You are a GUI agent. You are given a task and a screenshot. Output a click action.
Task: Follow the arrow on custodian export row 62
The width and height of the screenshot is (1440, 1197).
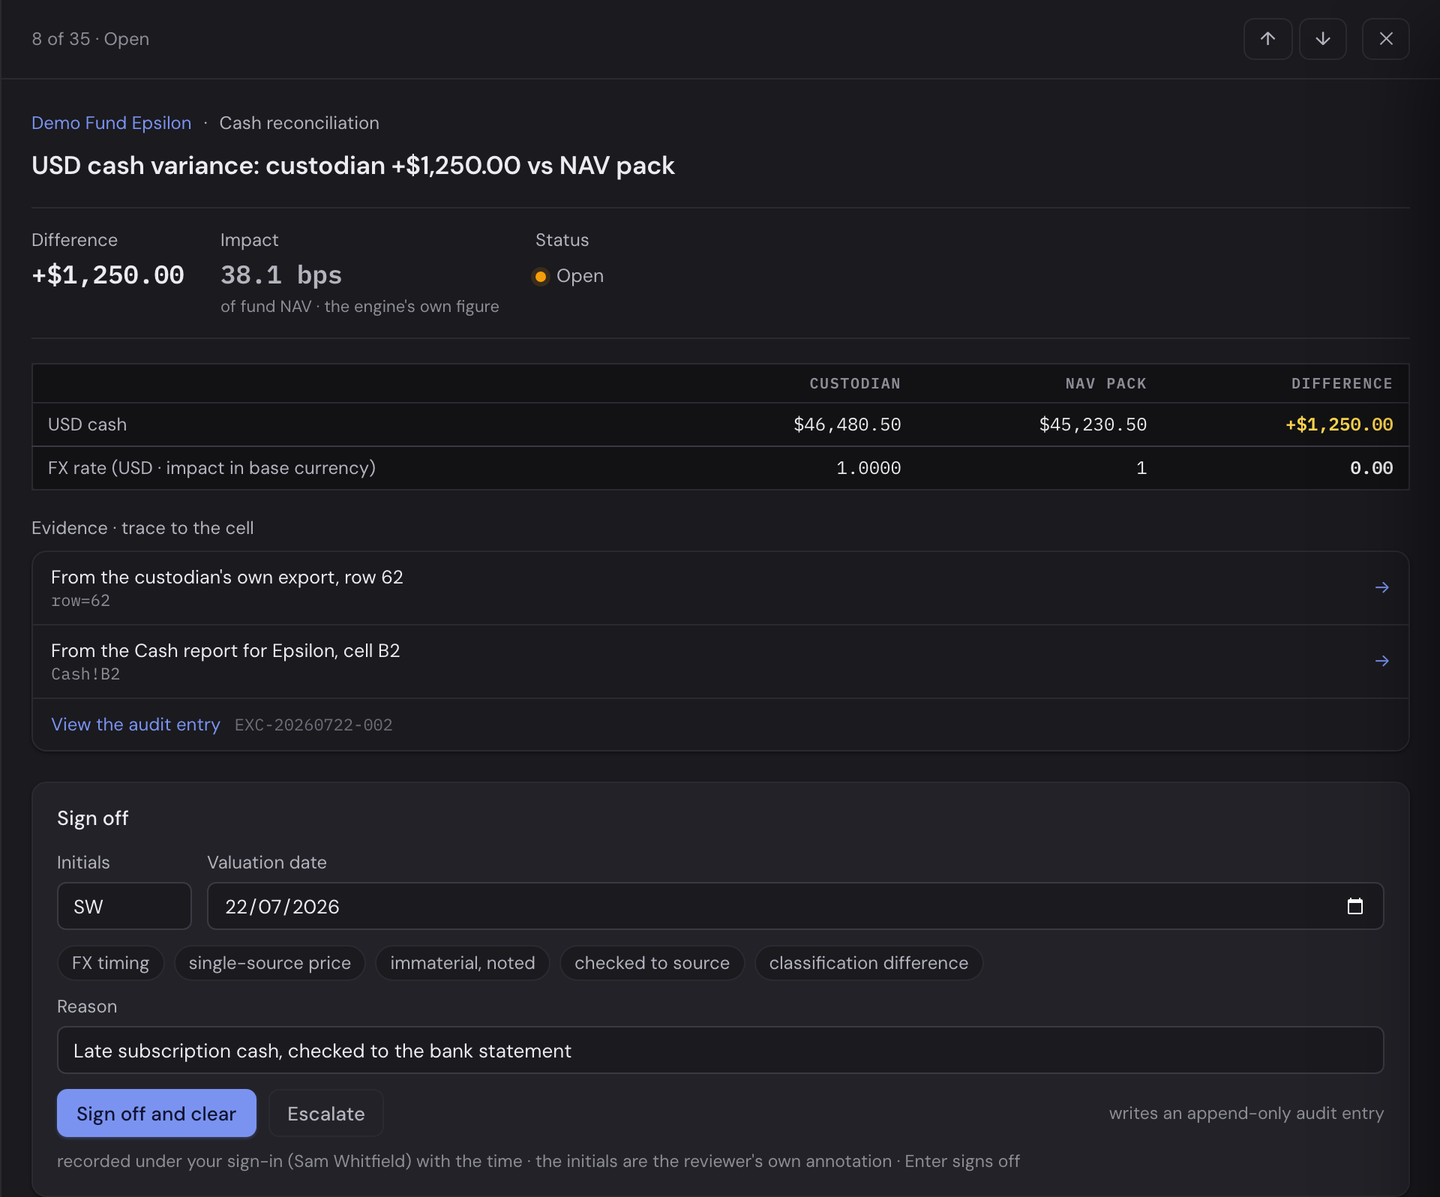coord(1382,588)
